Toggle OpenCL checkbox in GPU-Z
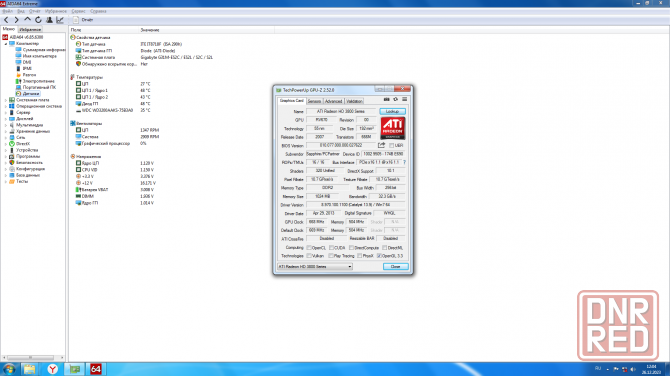Screen dimensions: 670x376 (309, 248)
